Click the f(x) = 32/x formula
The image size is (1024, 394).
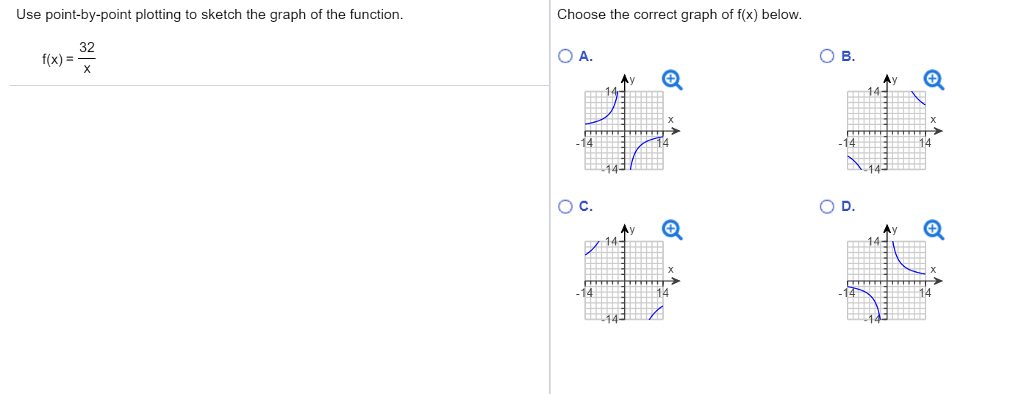coord(69,58)
